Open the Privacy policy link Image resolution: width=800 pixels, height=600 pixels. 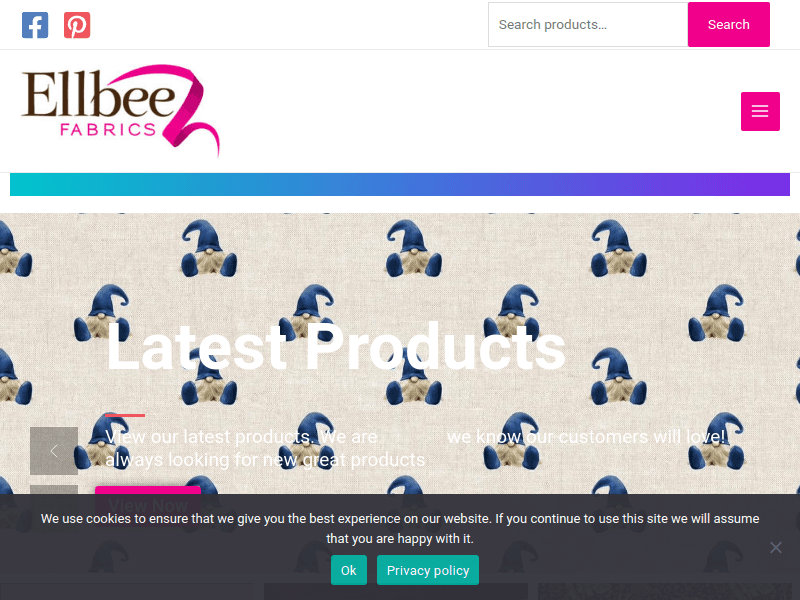pyautogui.click(x=428, y=570)
